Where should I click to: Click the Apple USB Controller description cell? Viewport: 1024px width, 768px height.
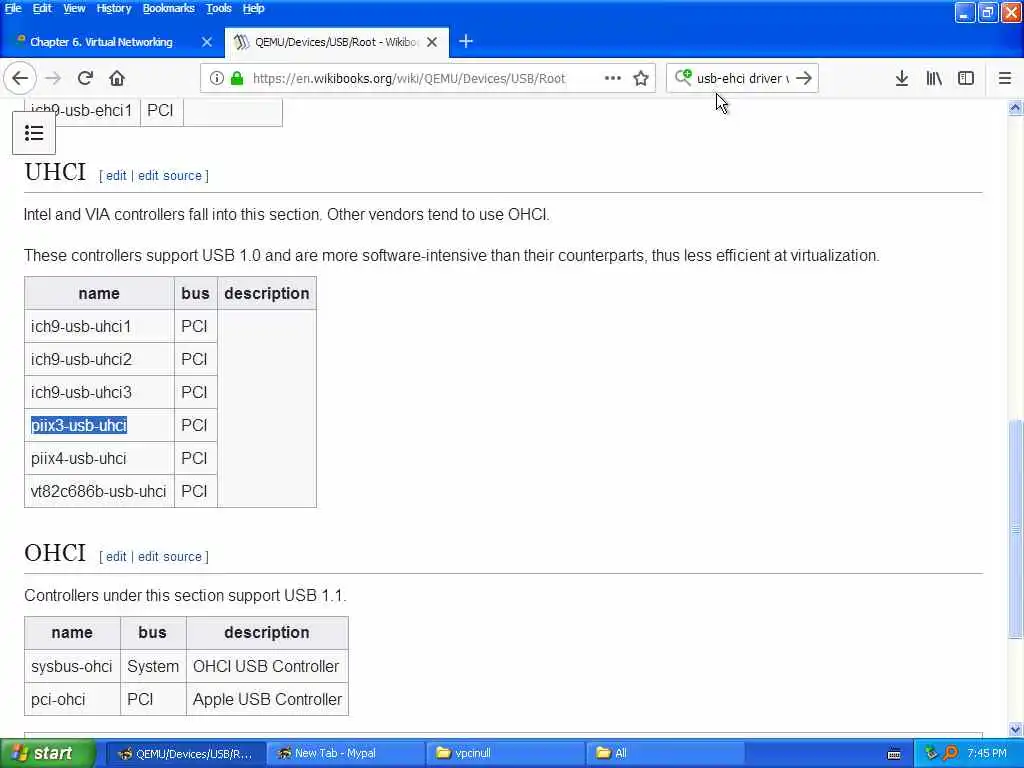(x=267, y=699)
